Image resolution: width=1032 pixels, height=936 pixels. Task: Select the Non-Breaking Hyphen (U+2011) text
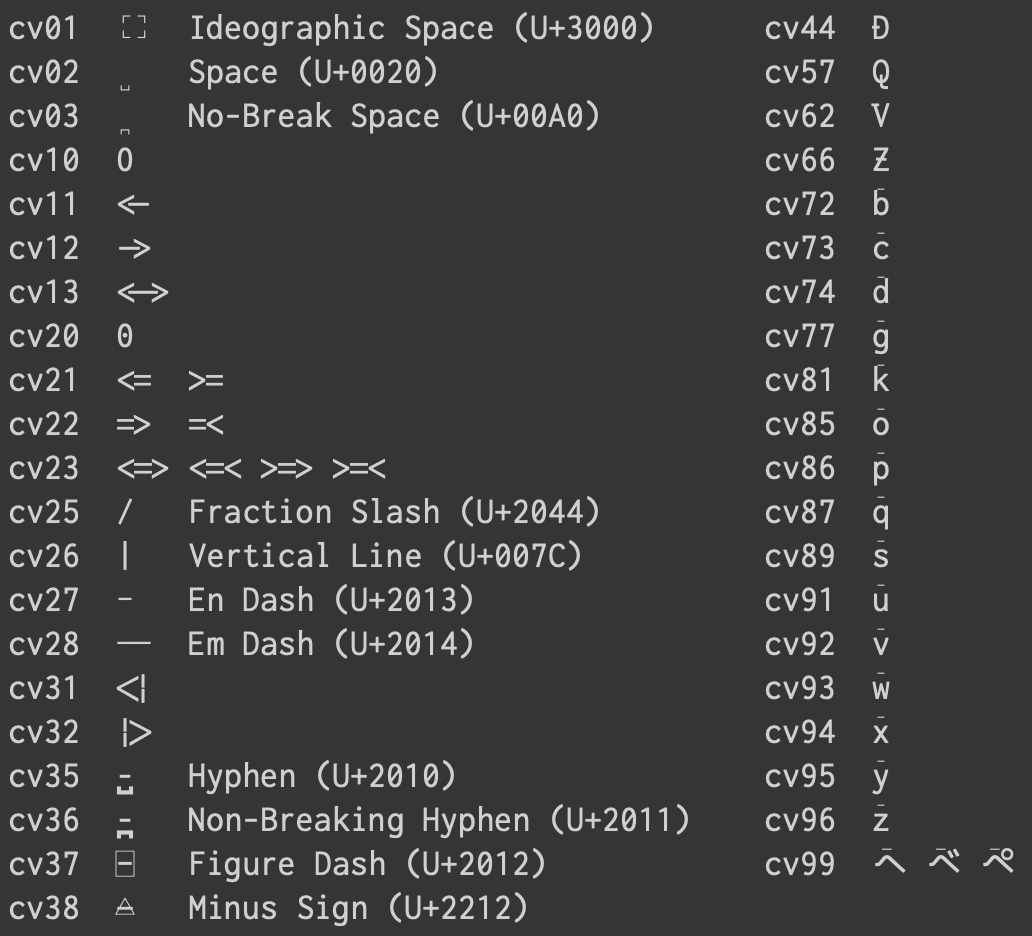(438, 820)
